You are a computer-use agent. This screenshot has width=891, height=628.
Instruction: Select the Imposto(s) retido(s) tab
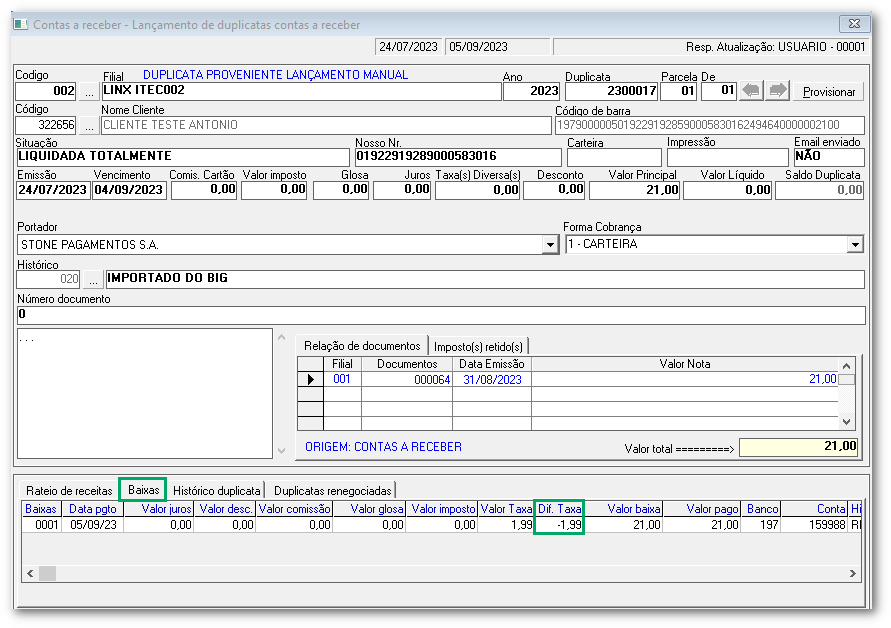[477, 346]
